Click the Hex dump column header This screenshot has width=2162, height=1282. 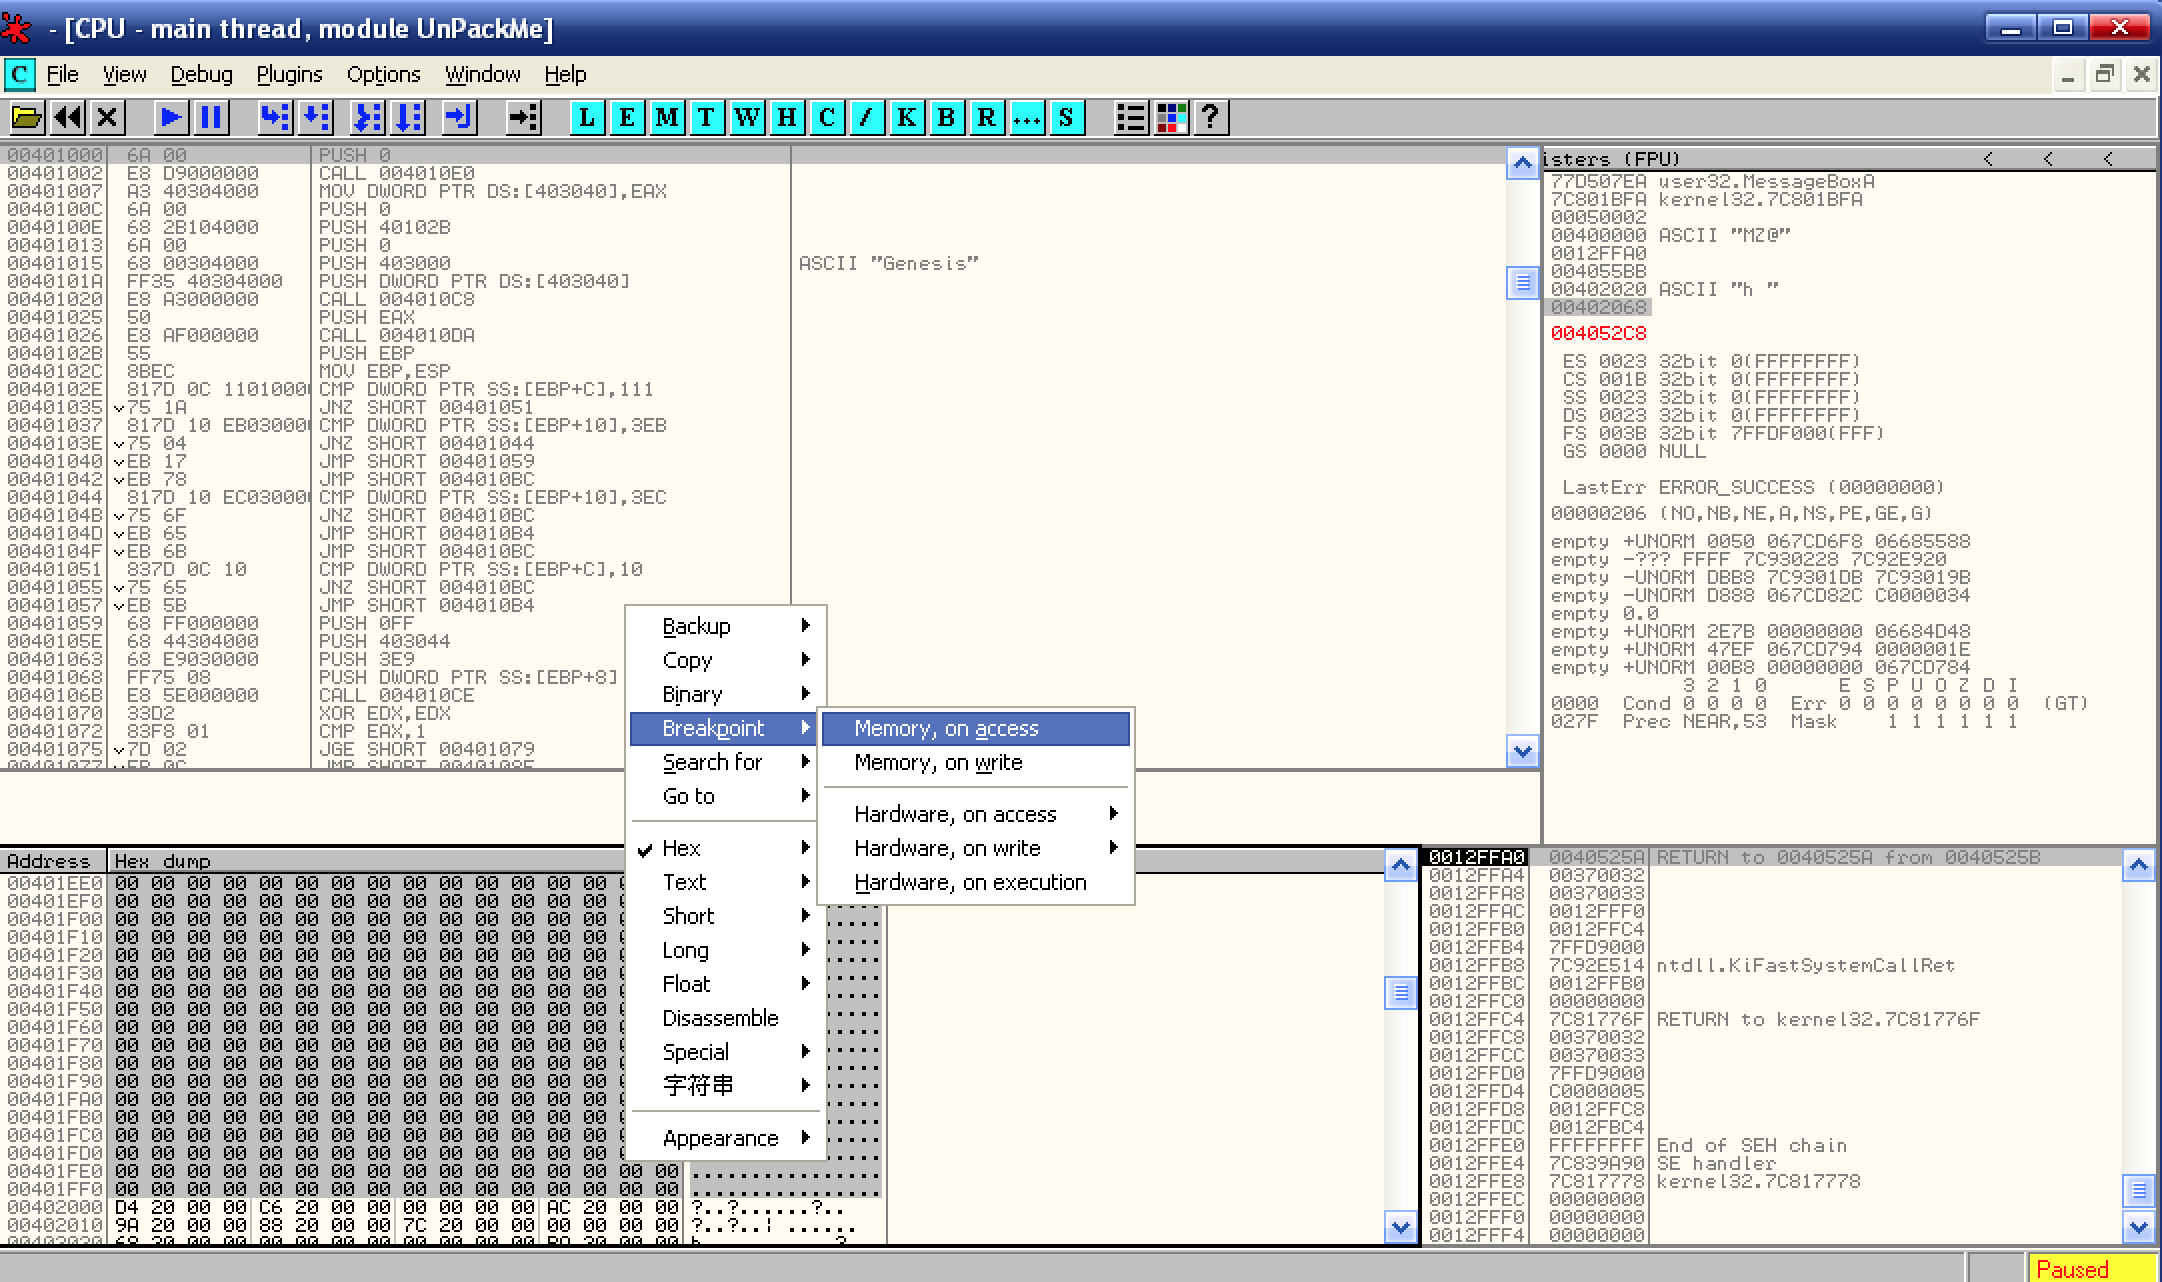pos(162,861)
